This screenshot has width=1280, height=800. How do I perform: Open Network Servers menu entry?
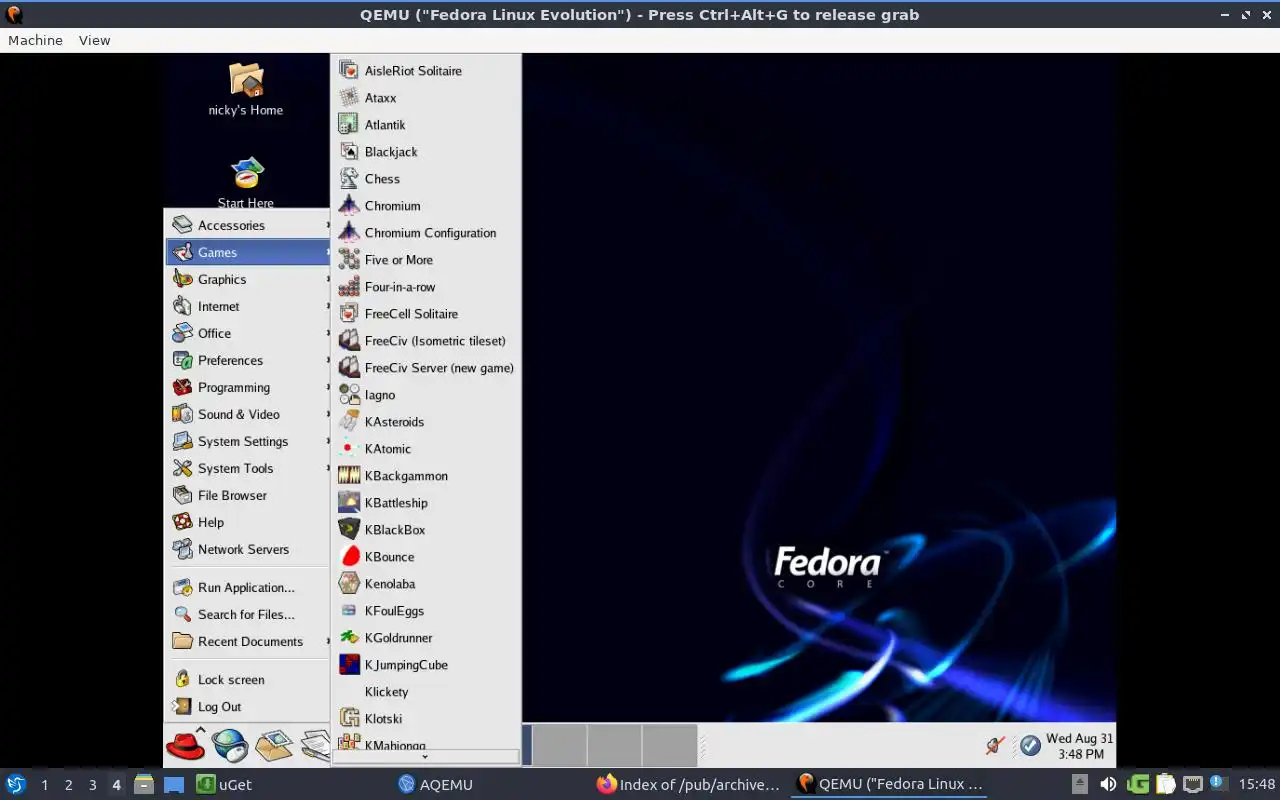point(248,550)
